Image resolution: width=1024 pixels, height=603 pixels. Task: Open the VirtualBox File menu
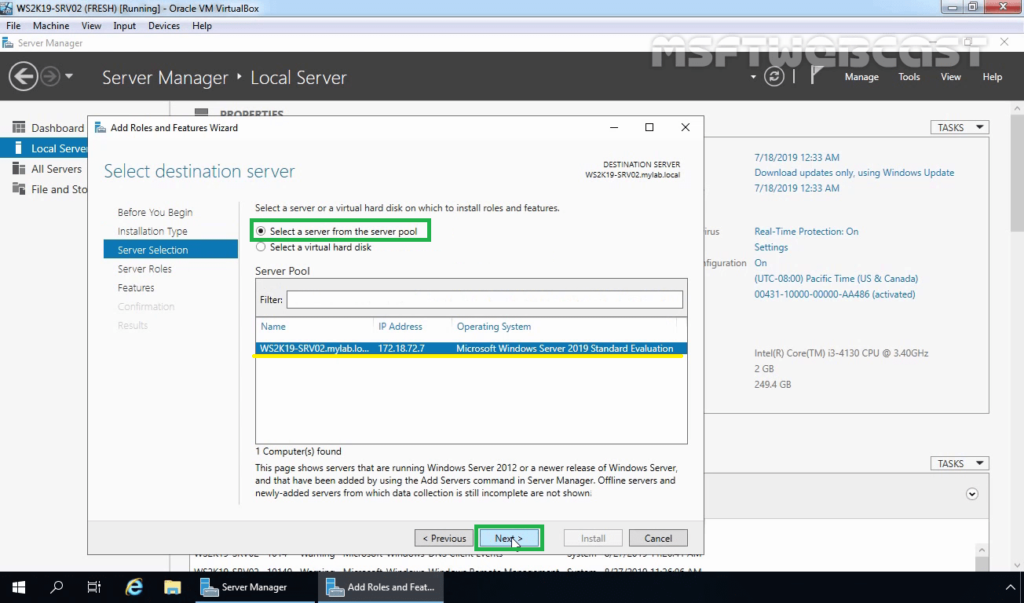point(13,25)
